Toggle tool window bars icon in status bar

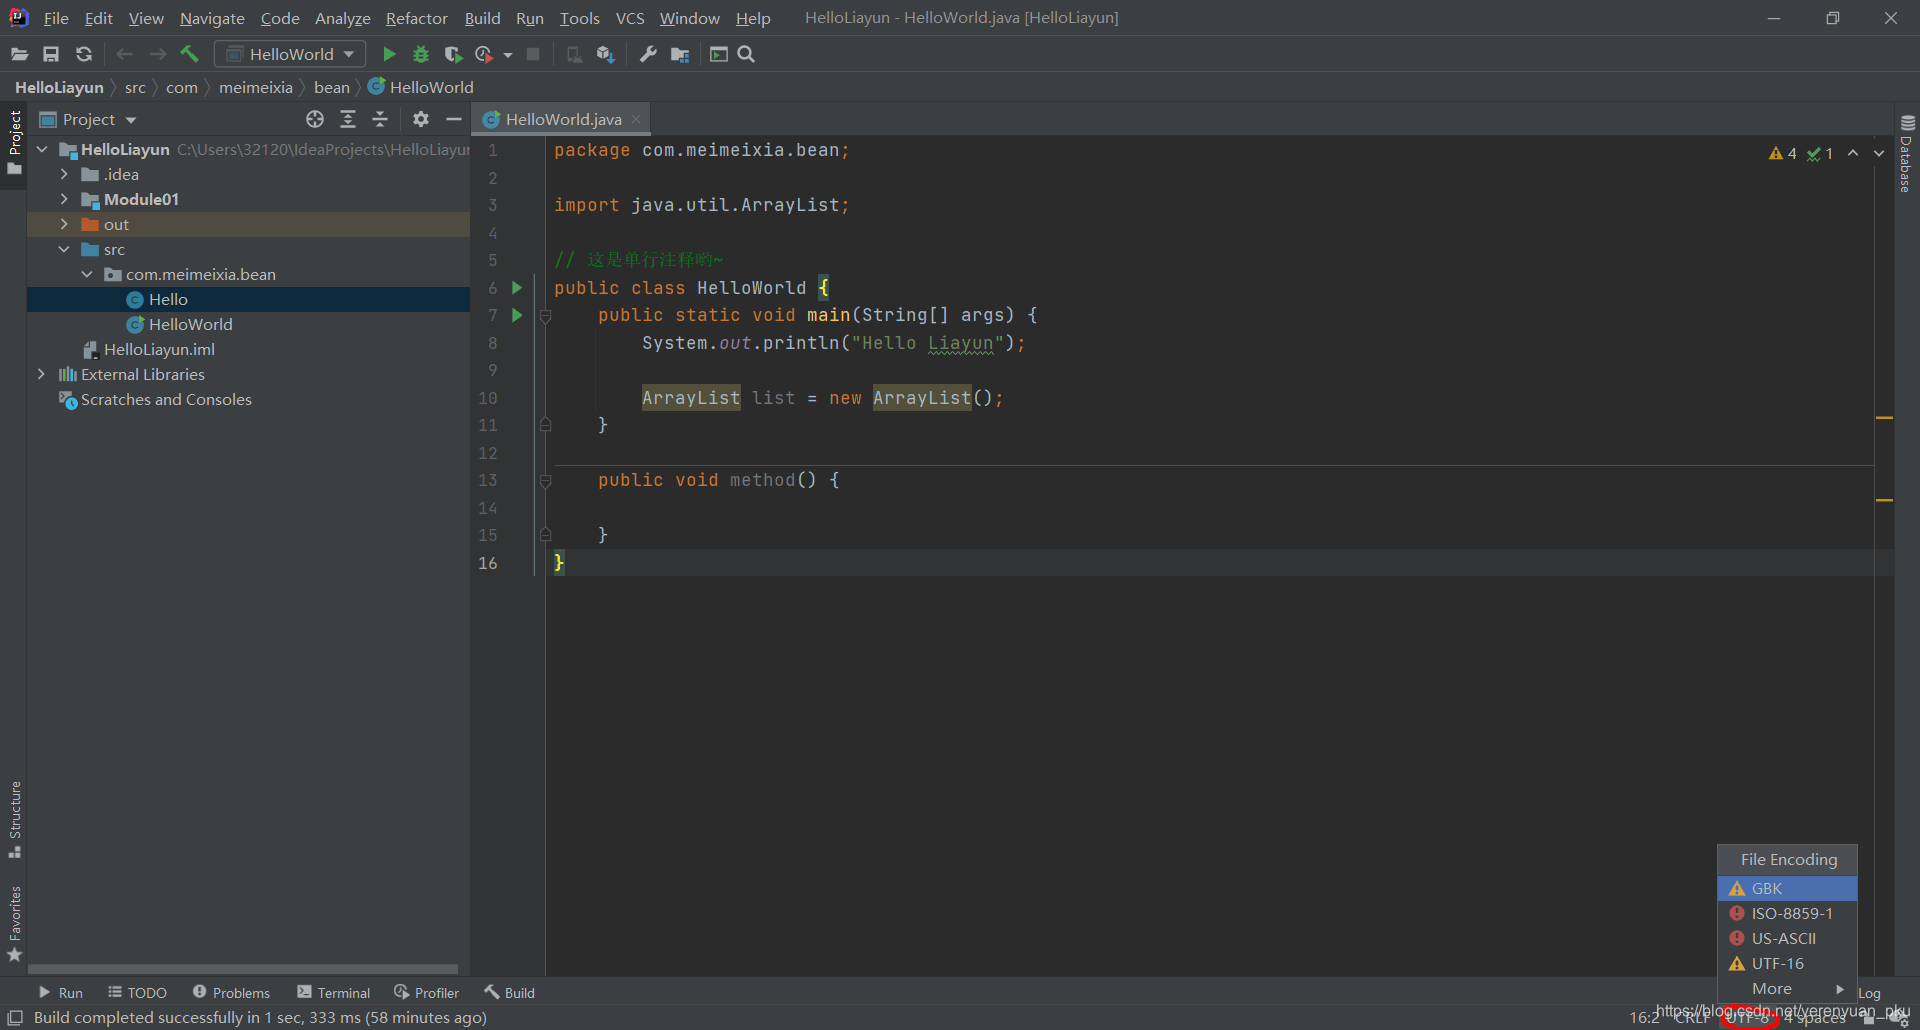(x=15, y=1018)
